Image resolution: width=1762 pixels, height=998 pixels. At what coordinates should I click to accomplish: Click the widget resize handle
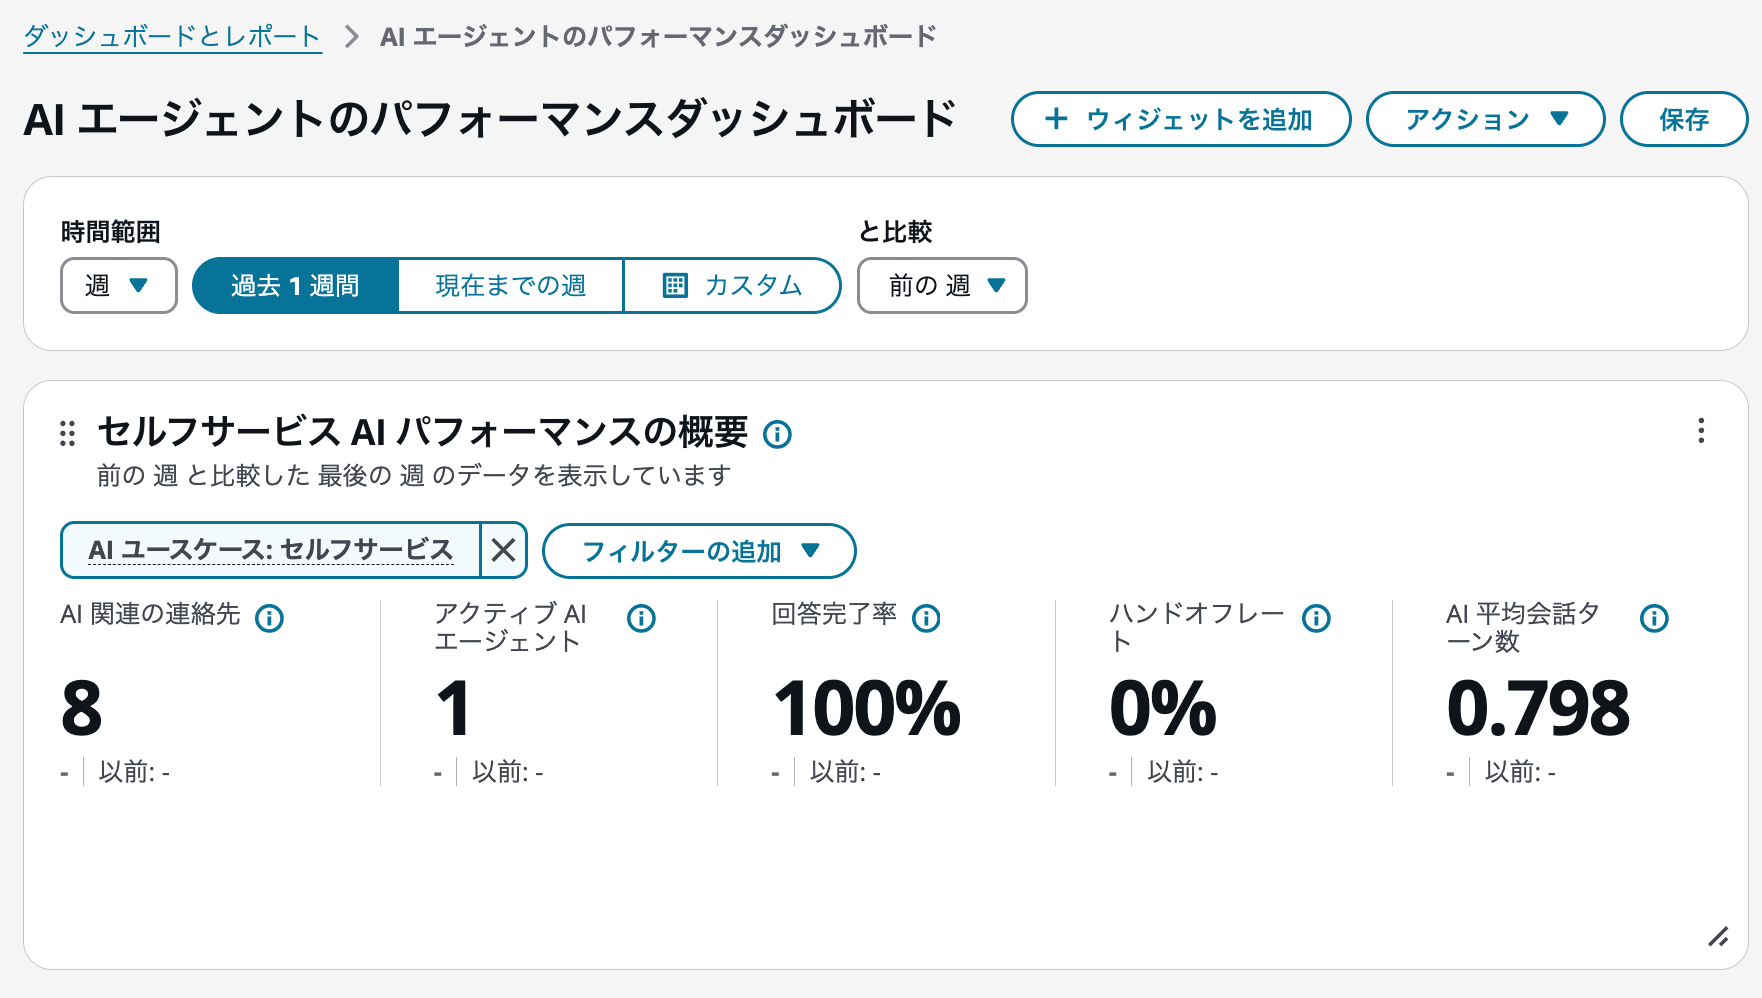click(1721, 938)
